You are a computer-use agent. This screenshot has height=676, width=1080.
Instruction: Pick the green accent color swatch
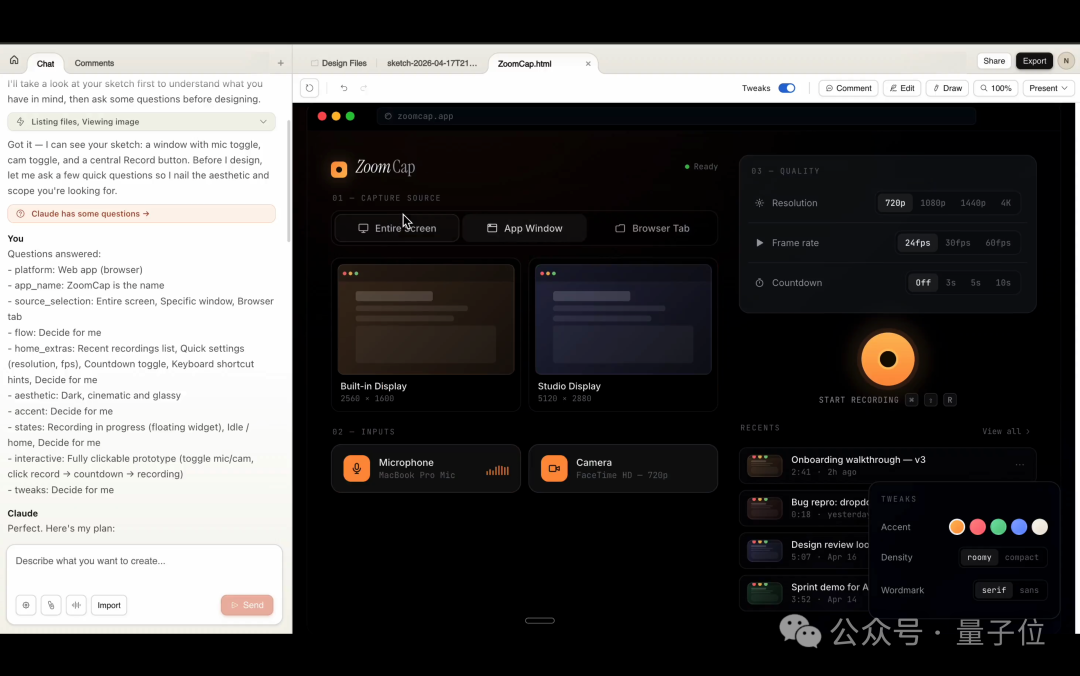(x=998, y=527)
